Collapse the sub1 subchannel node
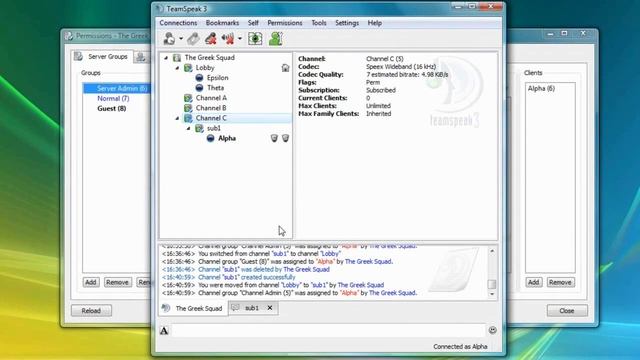The image size is (640, 360). pos(188,129)
